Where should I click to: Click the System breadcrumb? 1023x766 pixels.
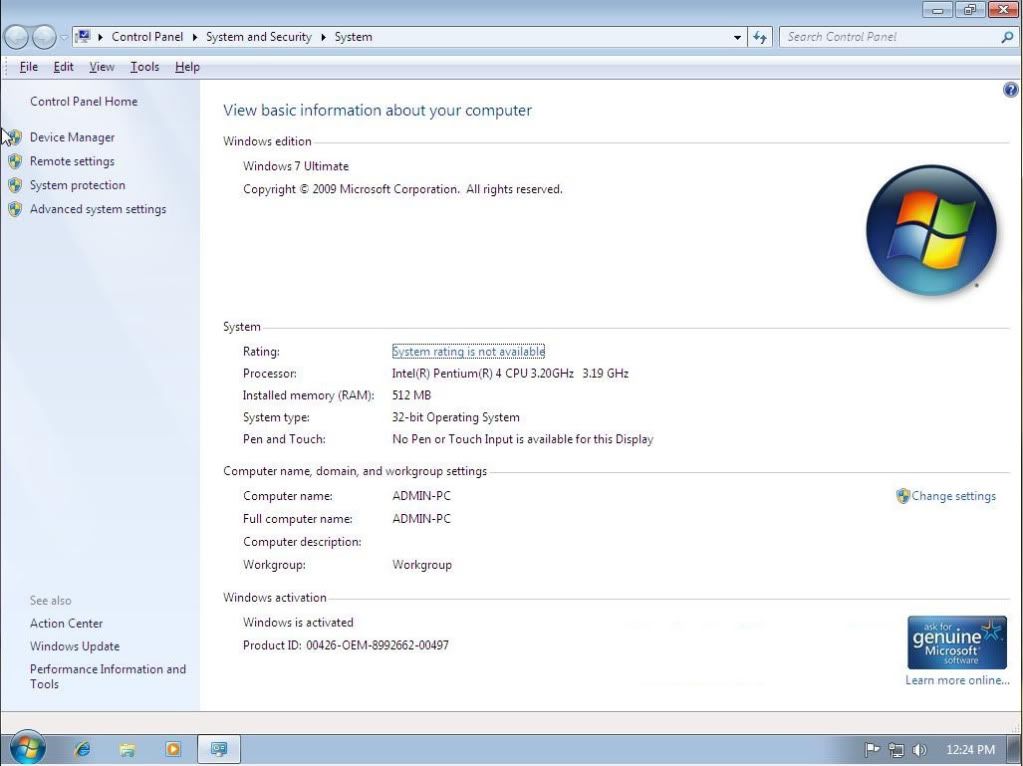(x=354, y=37)
